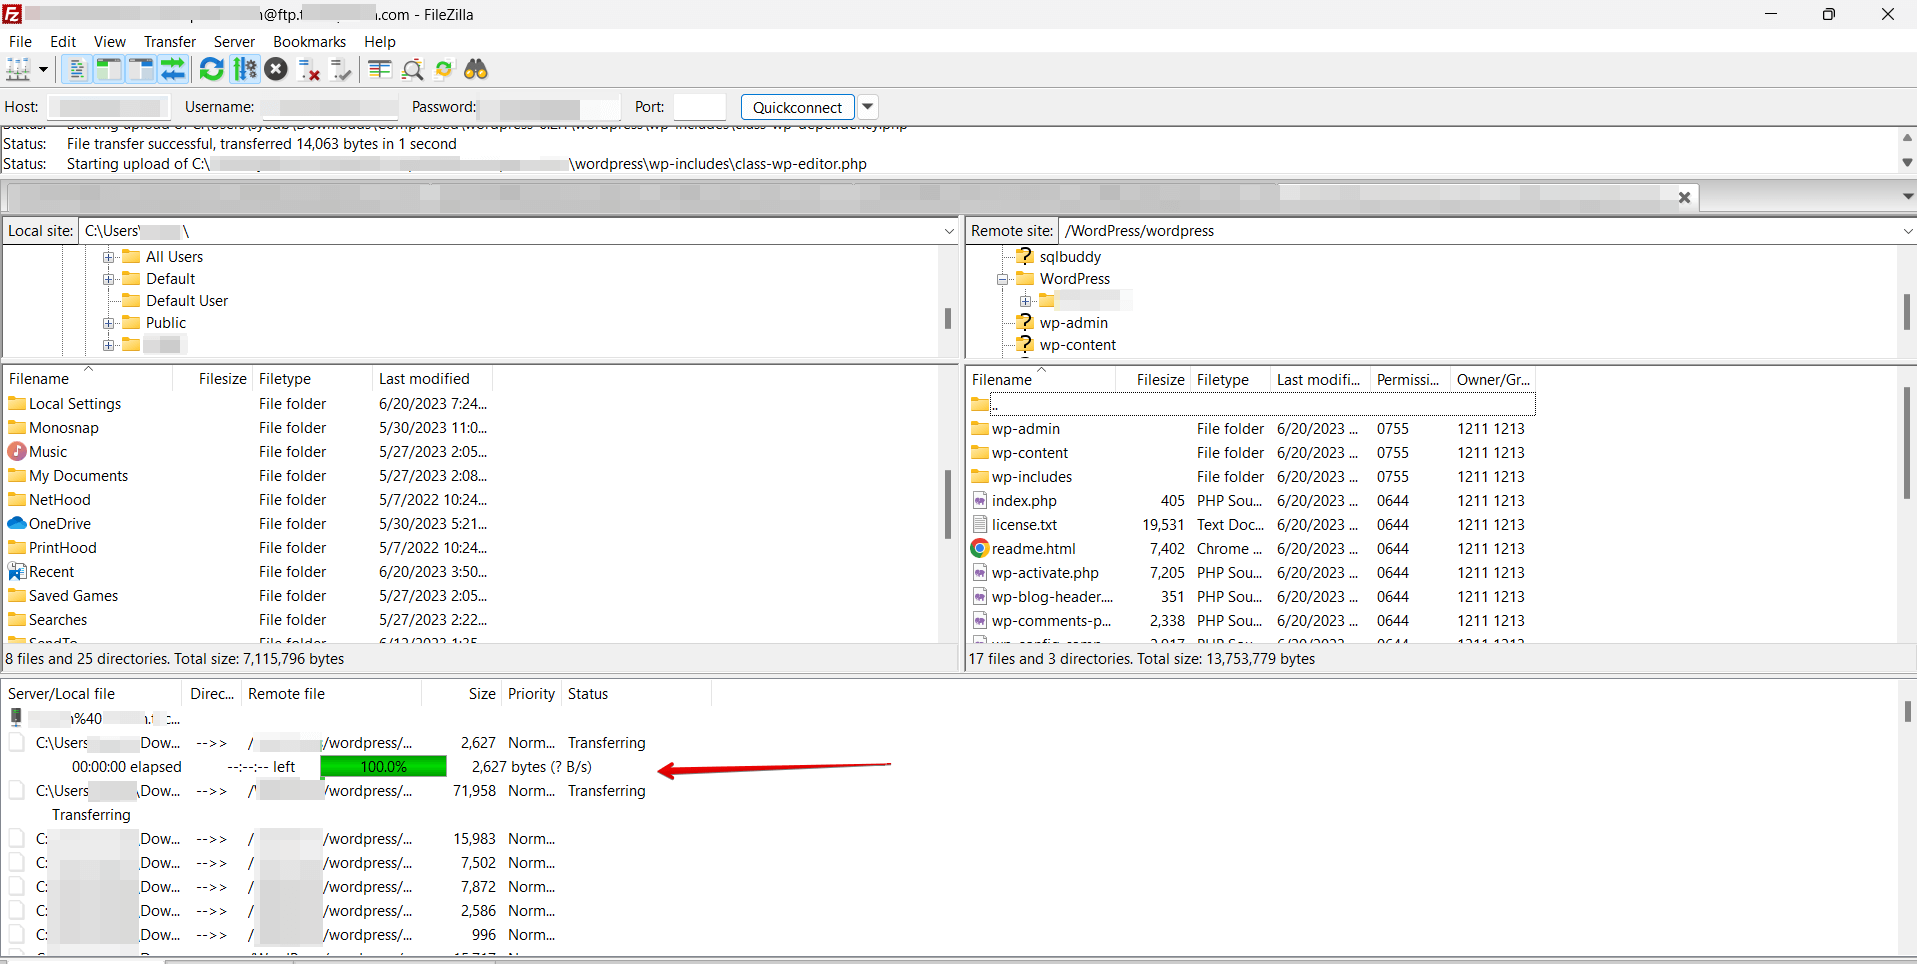1917x964 pixels.
Task: Disconnect from the current server
Action: click(x=309, y=70)
